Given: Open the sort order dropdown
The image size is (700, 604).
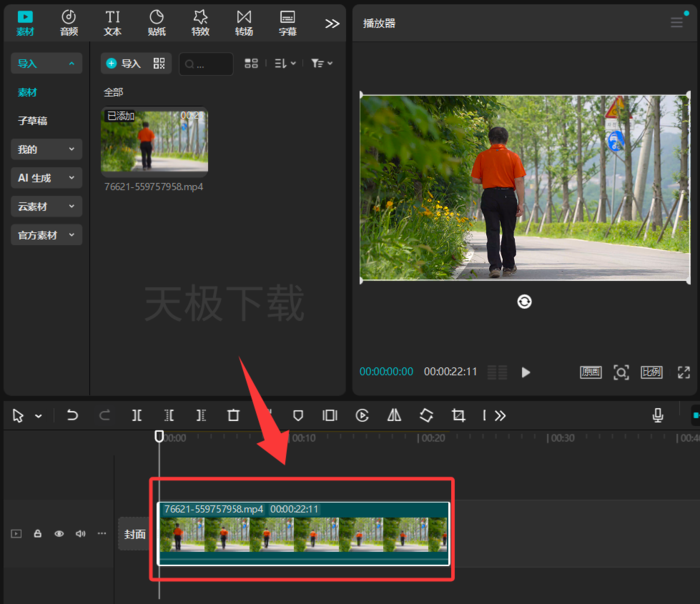Looking at the screenshot, I should click(285, 63).
